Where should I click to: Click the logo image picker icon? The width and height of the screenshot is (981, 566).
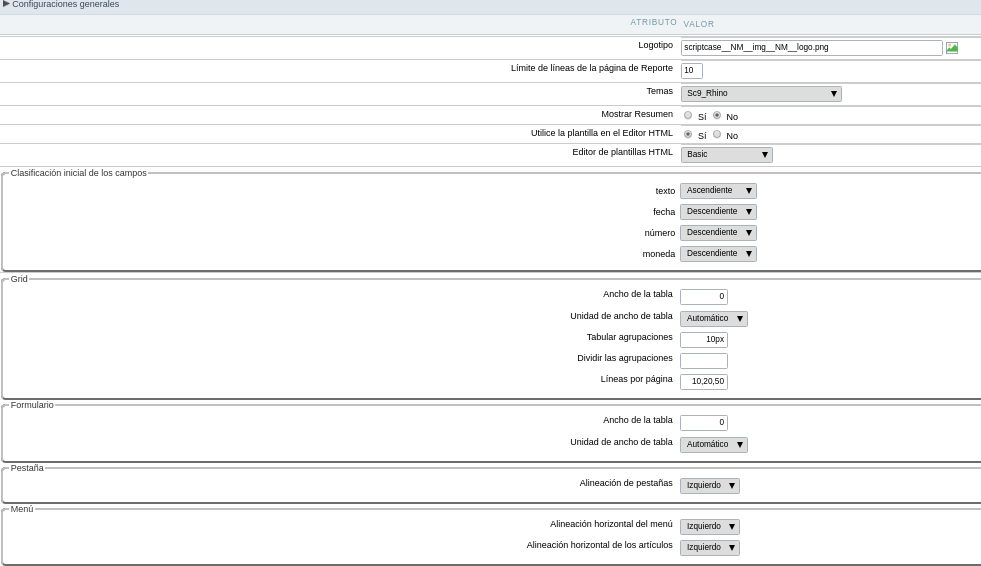coord(952,48)
